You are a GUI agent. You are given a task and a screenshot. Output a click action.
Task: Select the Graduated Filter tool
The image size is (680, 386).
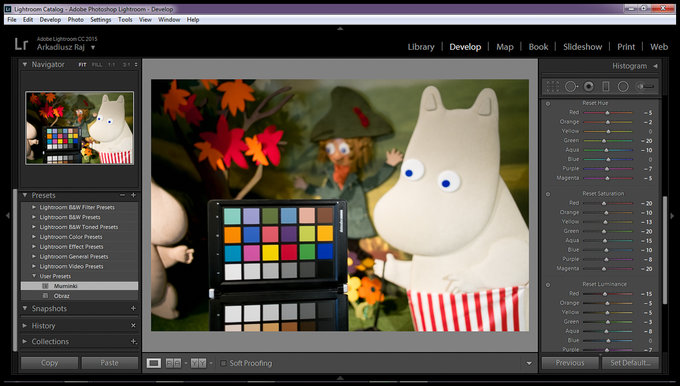tap(606, 86)
